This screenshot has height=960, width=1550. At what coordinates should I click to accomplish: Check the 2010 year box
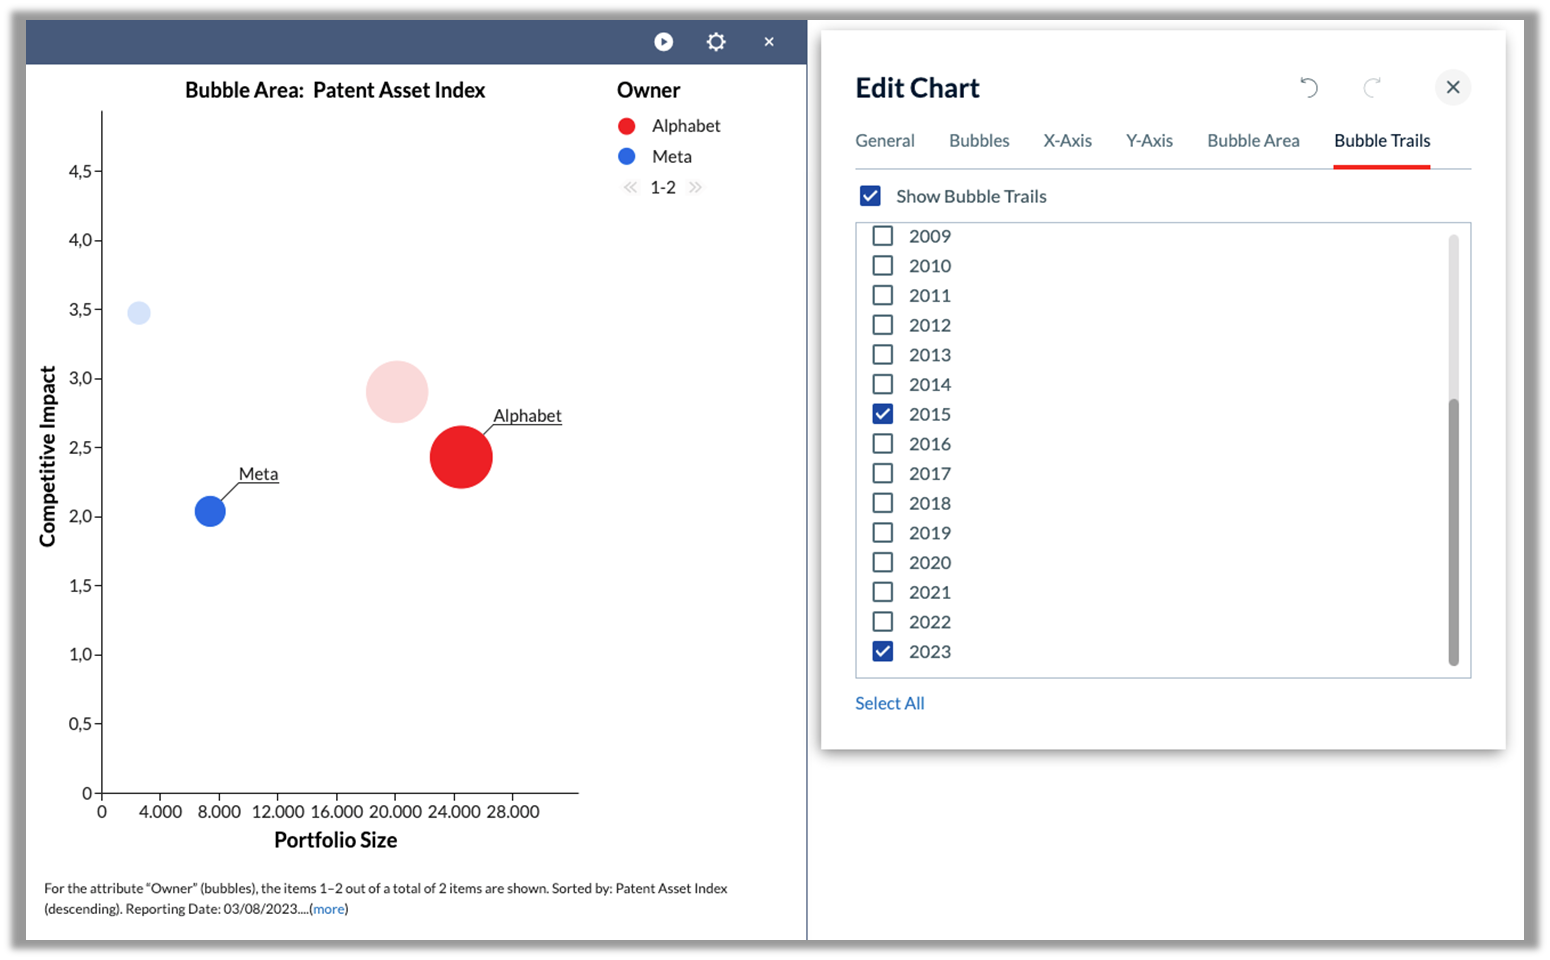(883, 266)
